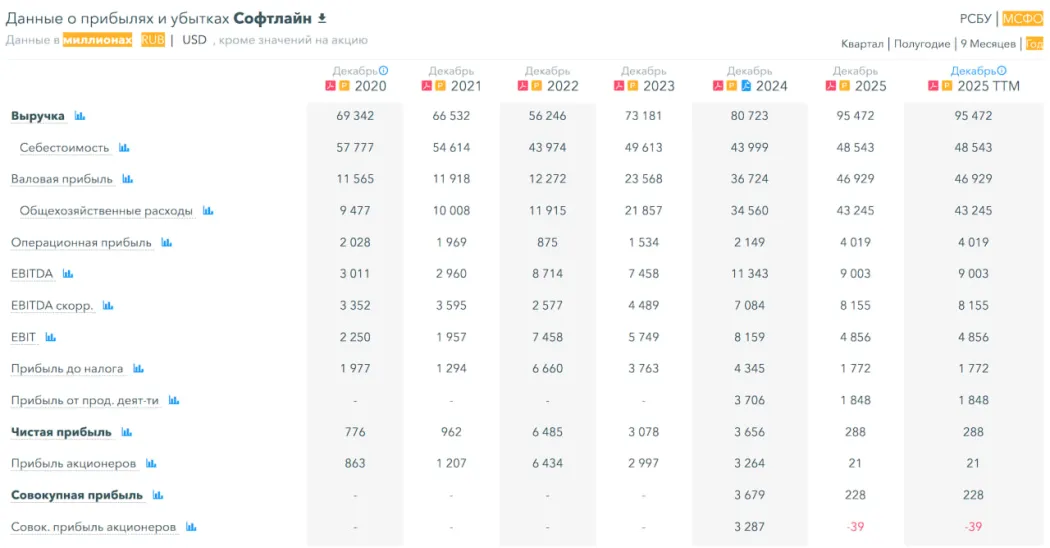1050x548 pixels.
Task: Open the 2020 PDF report icon
Action: coord(330,86)
